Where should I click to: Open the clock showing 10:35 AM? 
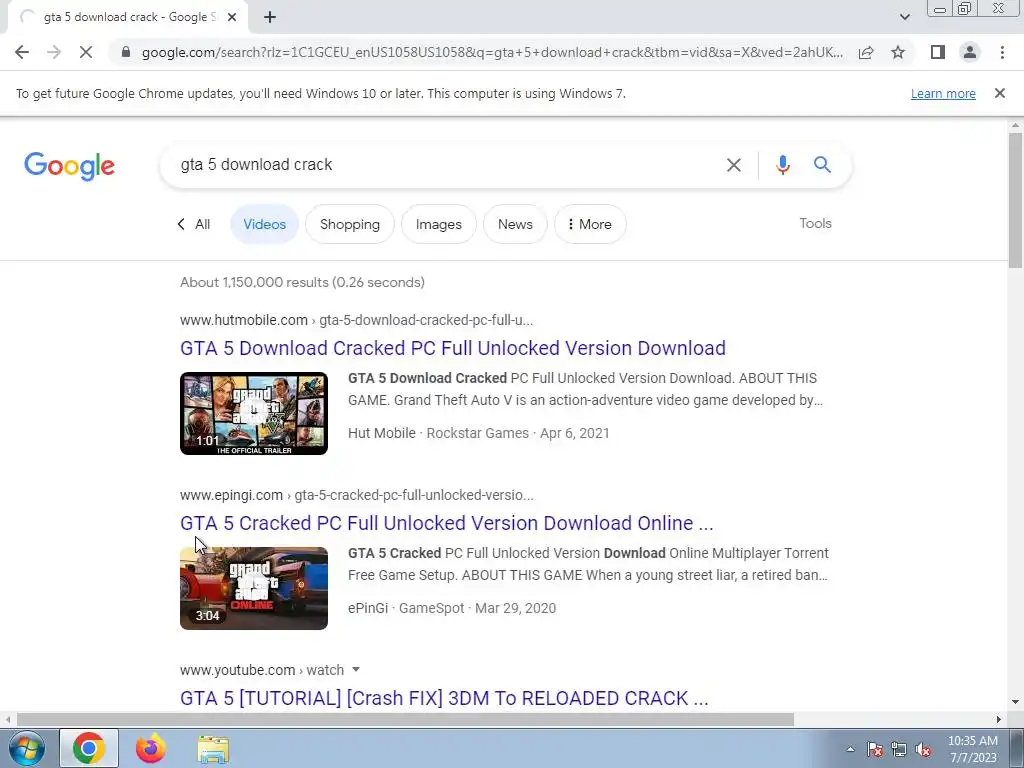tap(973, 749)
